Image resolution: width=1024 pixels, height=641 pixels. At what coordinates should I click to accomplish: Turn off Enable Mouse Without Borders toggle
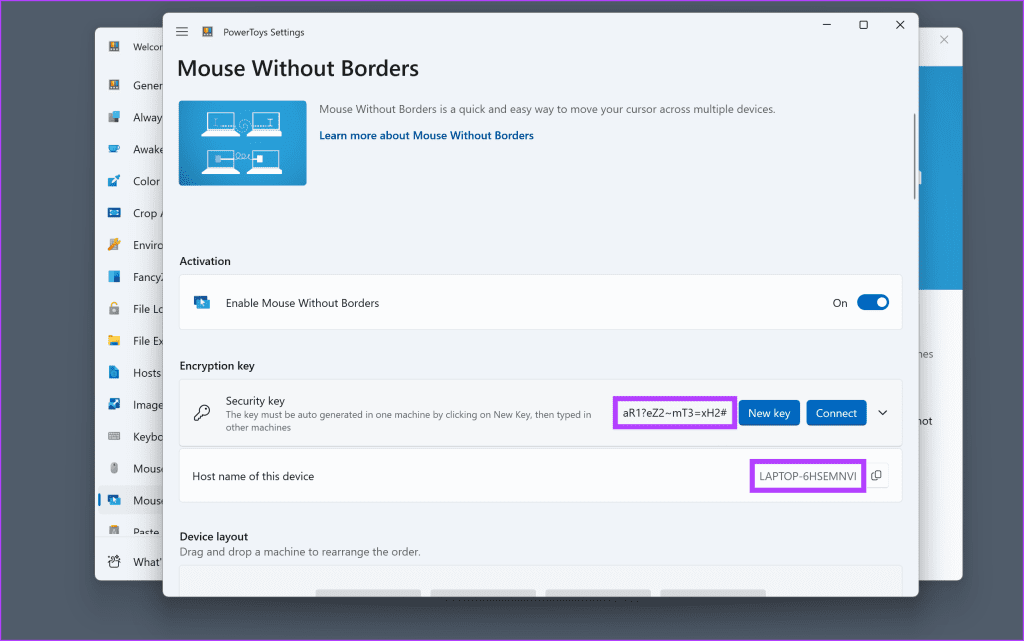872,302
